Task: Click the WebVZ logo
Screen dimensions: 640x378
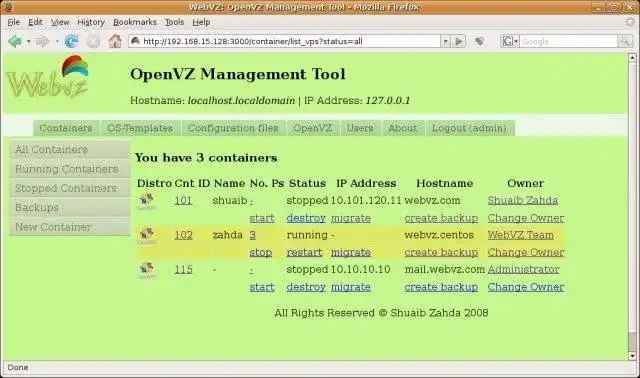Action: (x=48, y=77)
